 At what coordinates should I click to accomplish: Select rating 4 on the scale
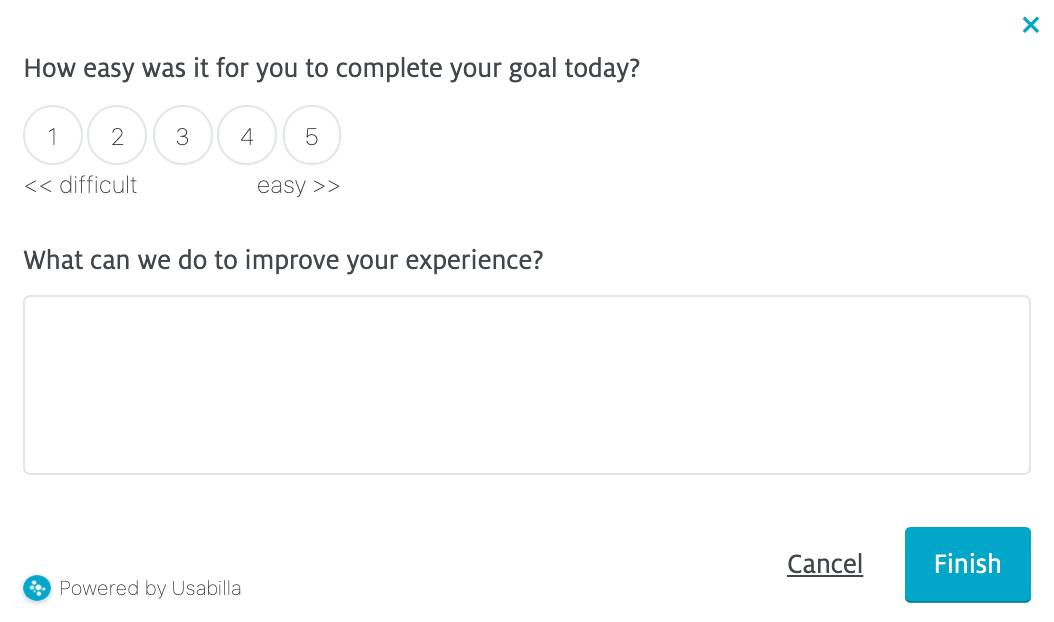tap(247, 136)
